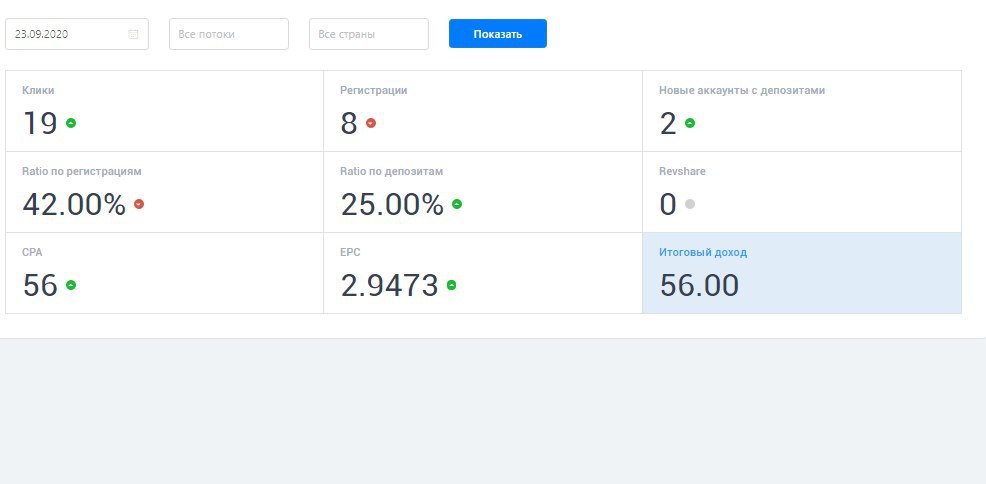986x484 pixels.
Task: Select the Клики label
Action: pos(38,91)
